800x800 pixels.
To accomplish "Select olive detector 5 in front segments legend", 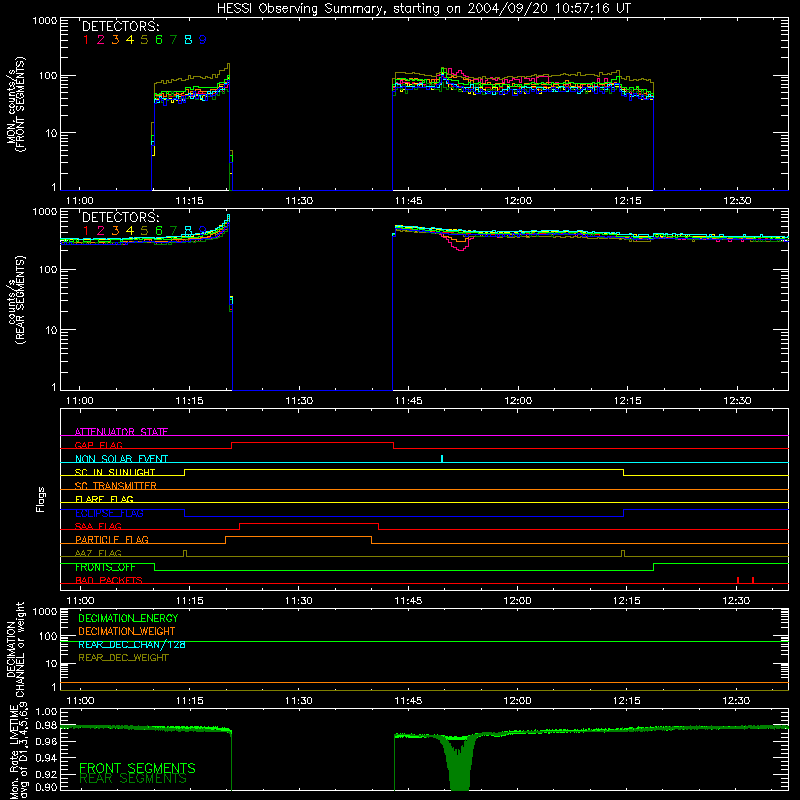I will click(x=144, y=40).
